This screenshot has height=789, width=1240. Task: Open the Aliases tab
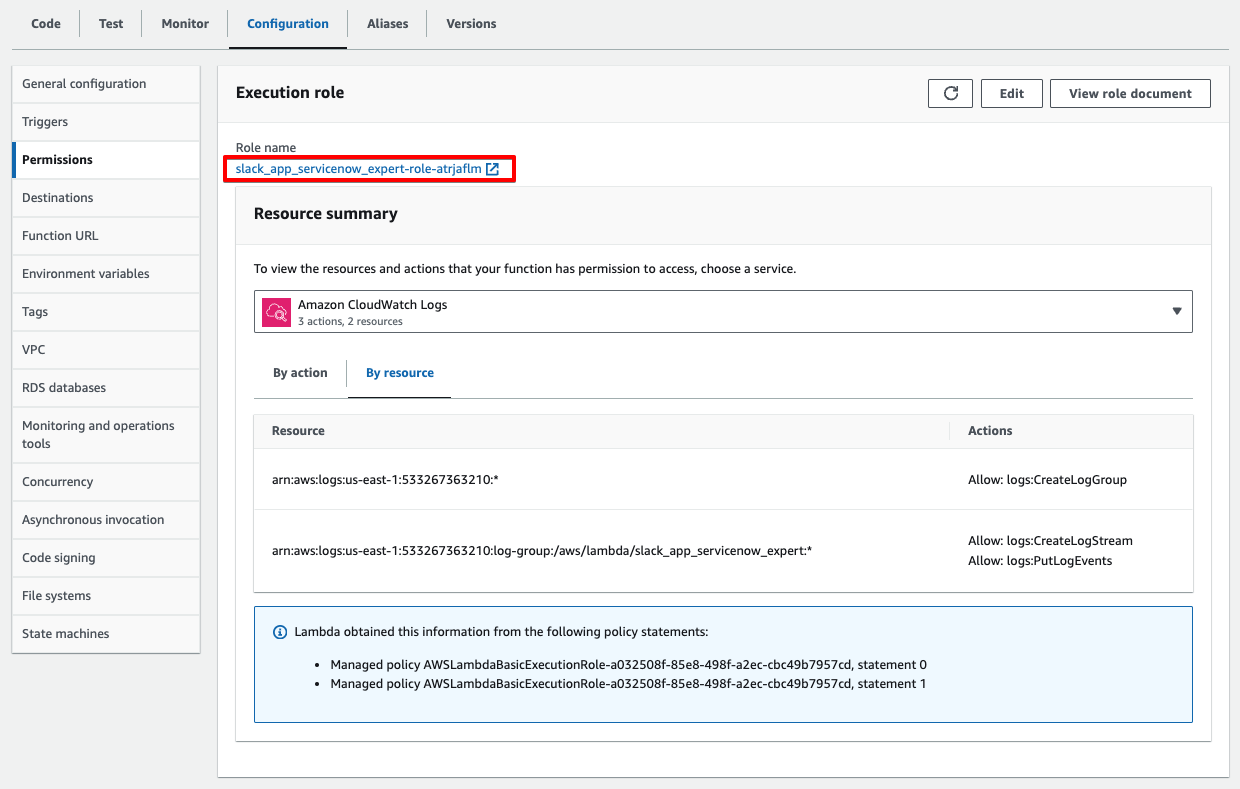pos(388,24)
